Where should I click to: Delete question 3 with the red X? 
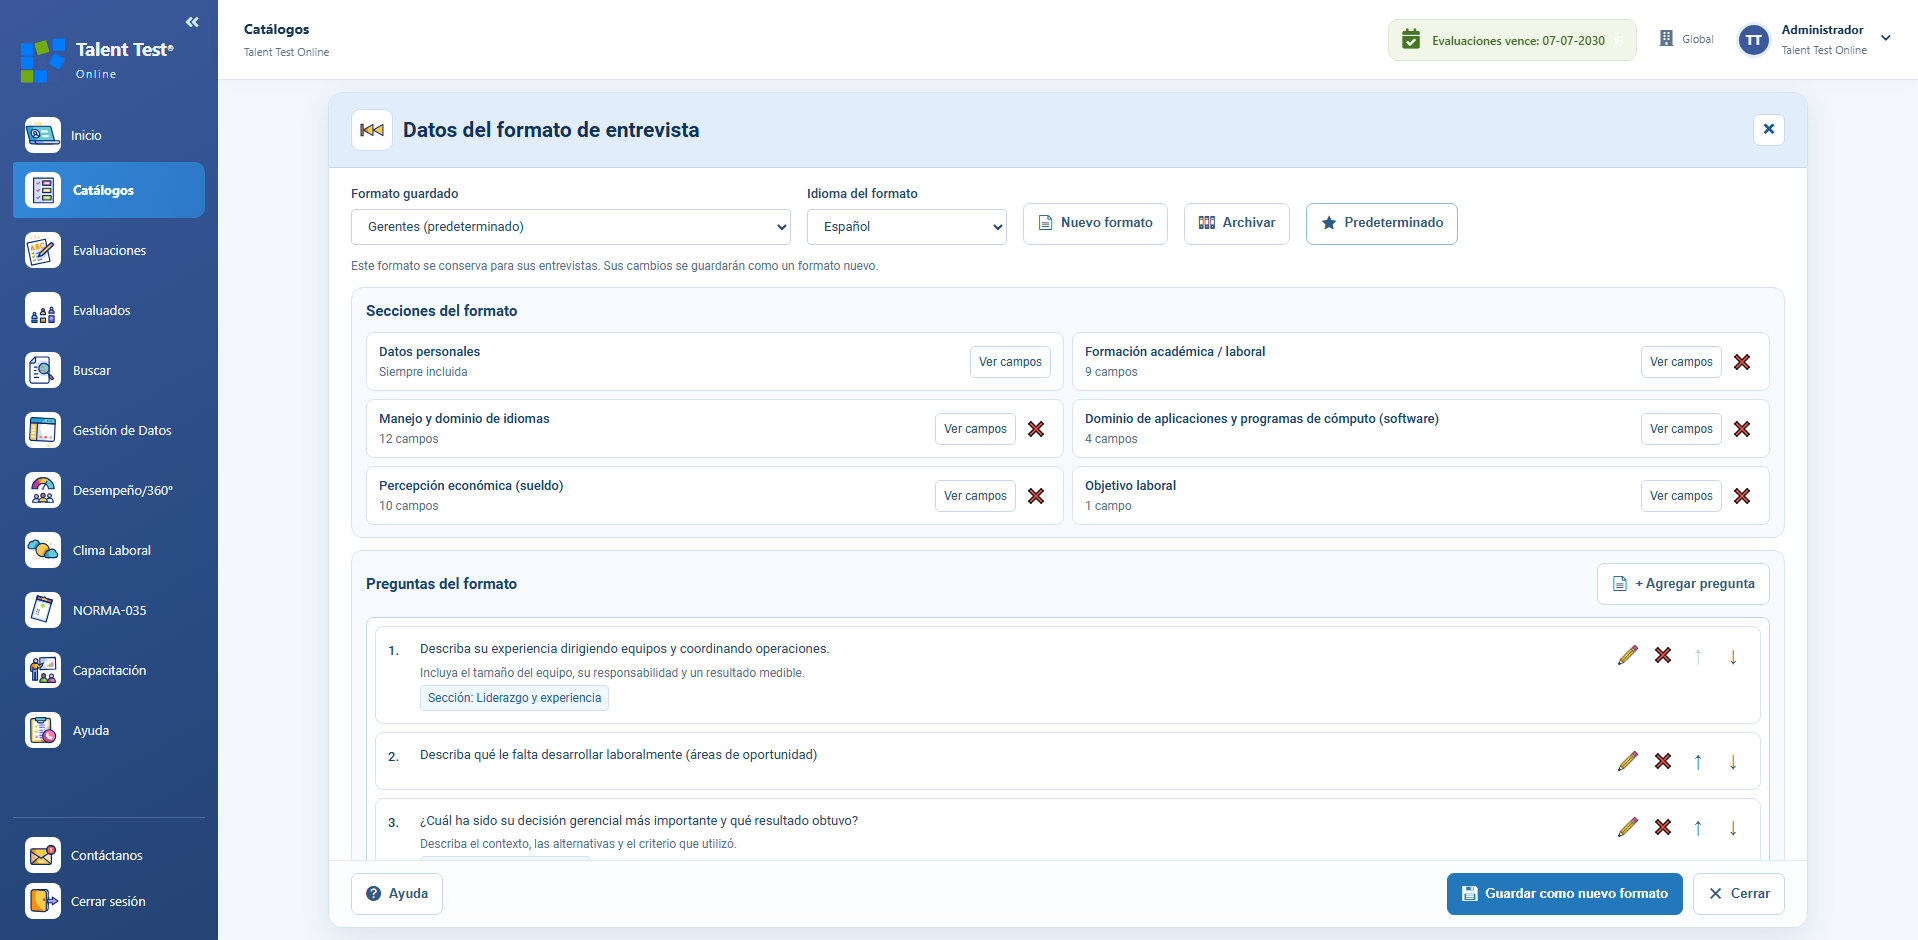click(x=1663, y=827)
